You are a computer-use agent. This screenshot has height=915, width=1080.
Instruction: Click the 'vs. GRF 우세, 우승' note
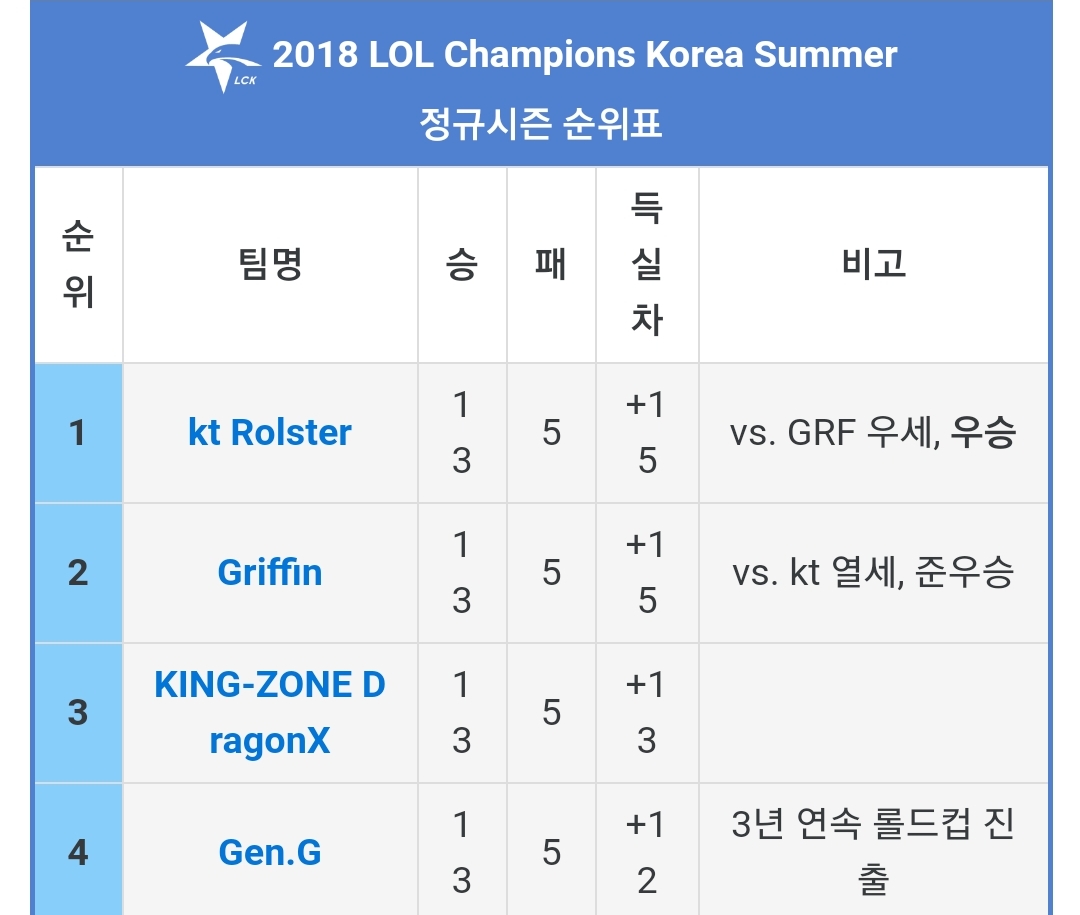coord(873,433)
